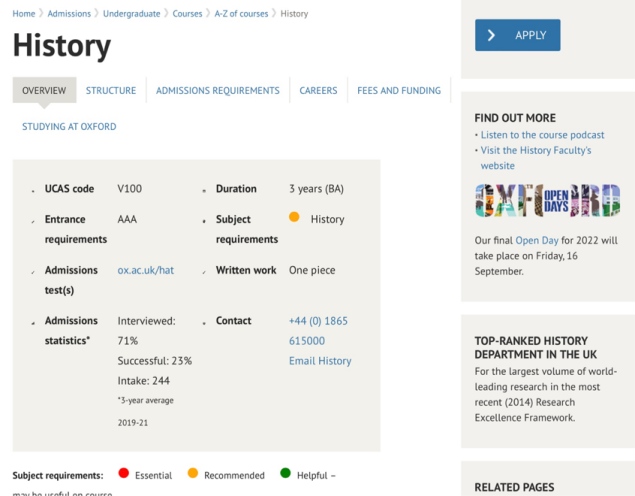
Task: Open the Admissions Requirements tab
Action: pyautogui.click(x=218, y=90)
